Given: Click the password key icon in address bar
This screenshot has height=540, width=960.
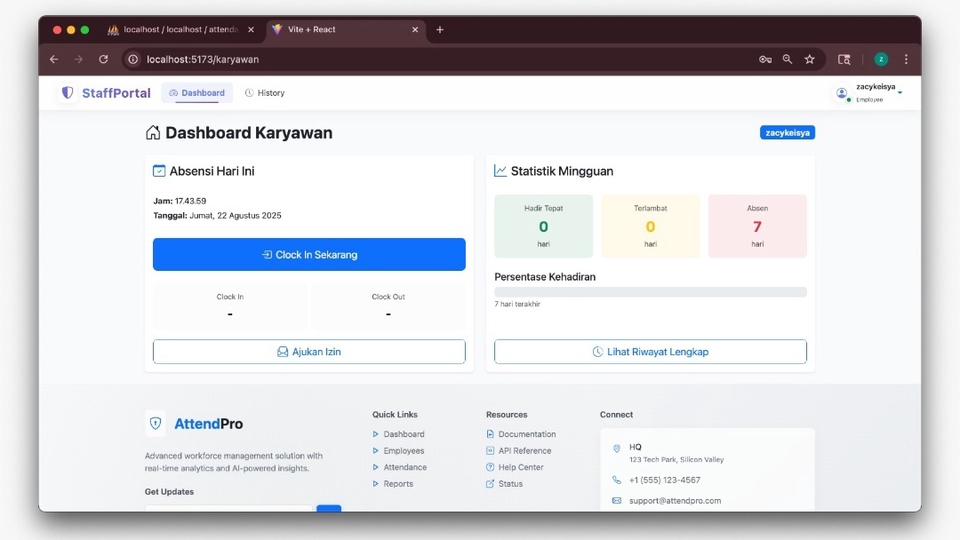Looking at the screenshot, I should pos(765,60).
